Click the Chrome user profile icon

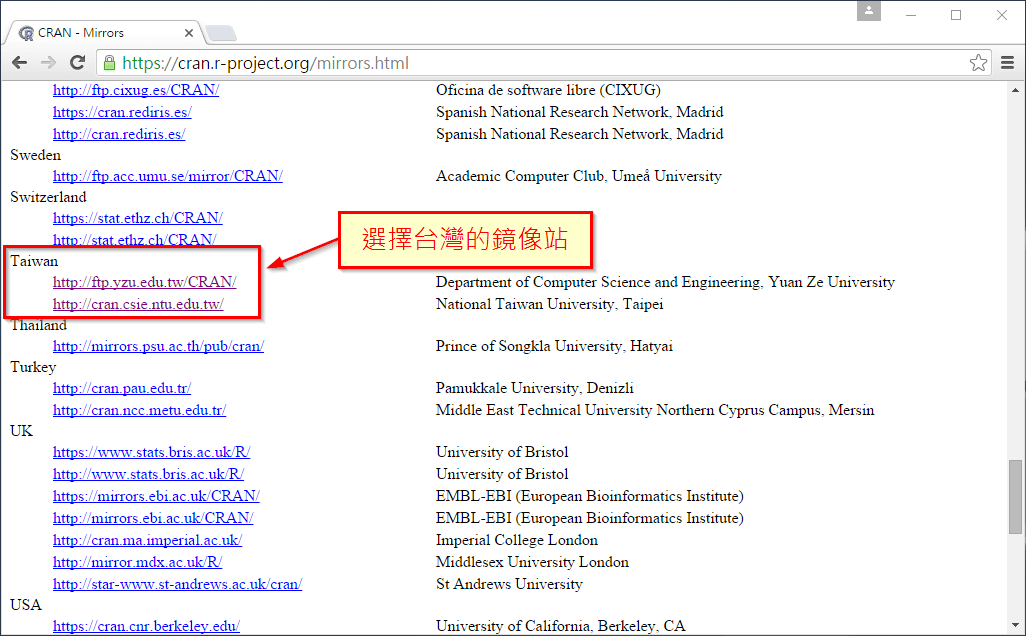[869, 11]
